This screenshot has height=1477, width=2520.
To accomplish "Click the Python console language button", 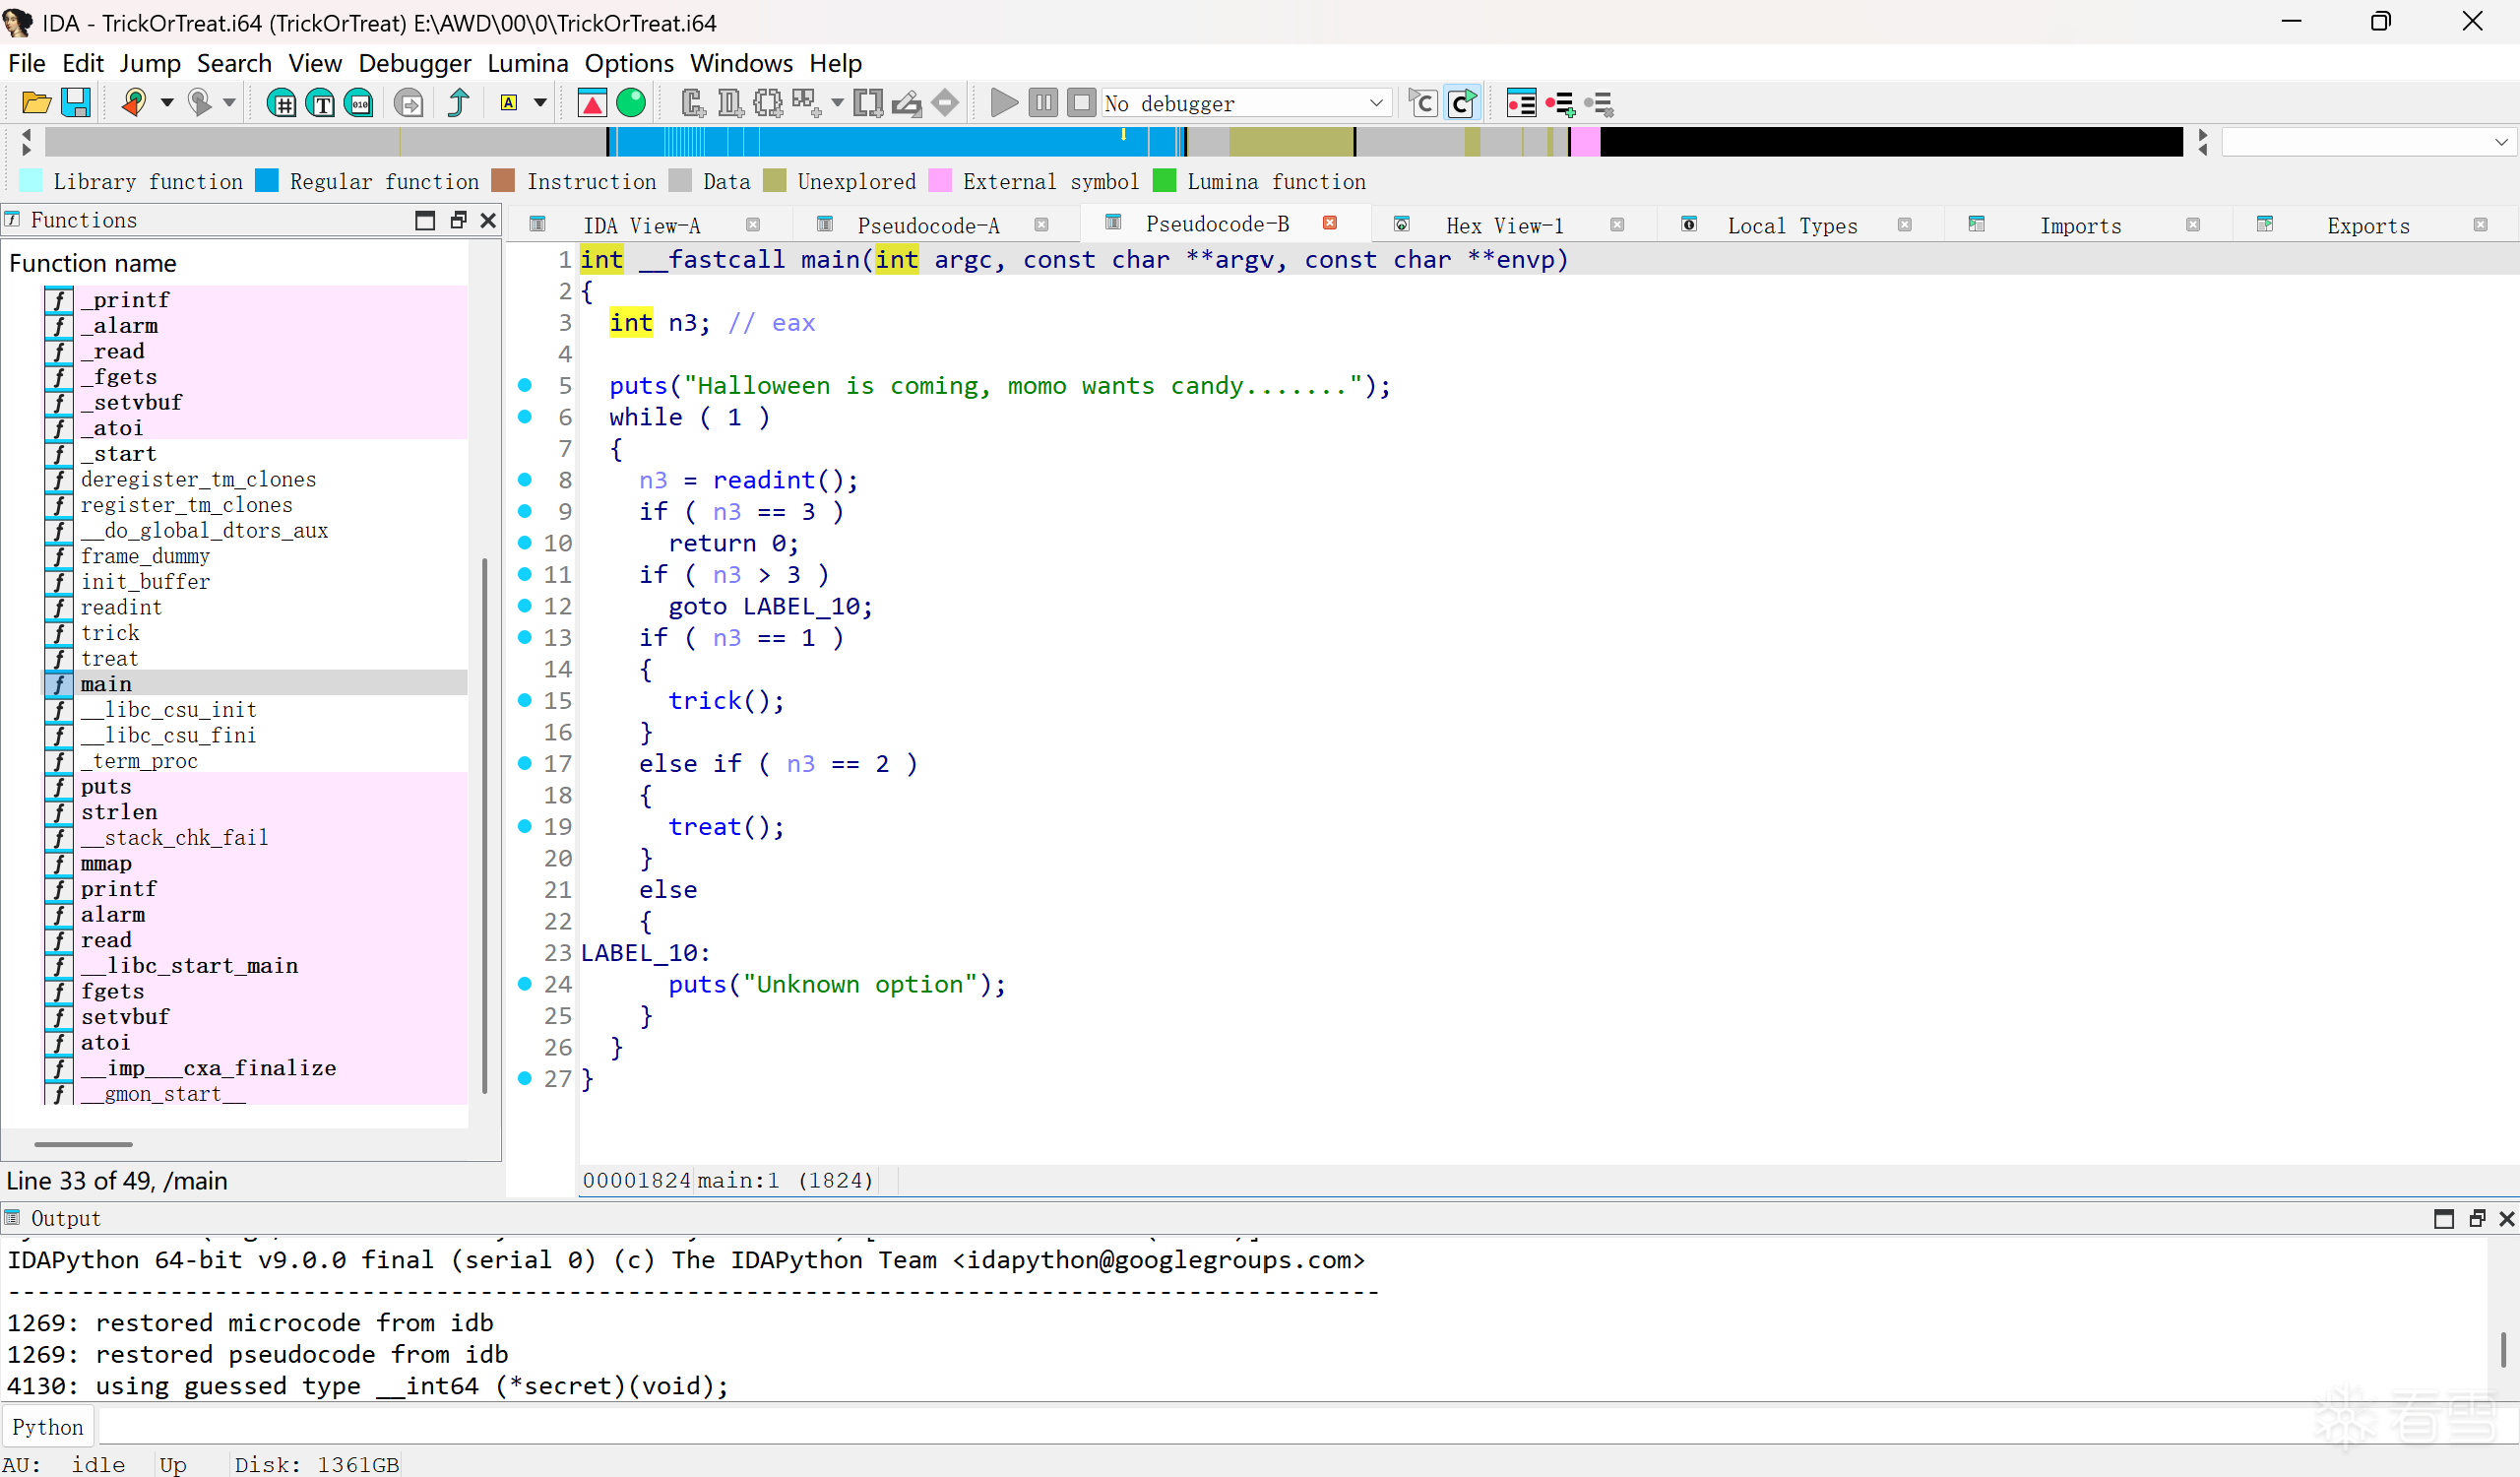I will [48, 1427].
